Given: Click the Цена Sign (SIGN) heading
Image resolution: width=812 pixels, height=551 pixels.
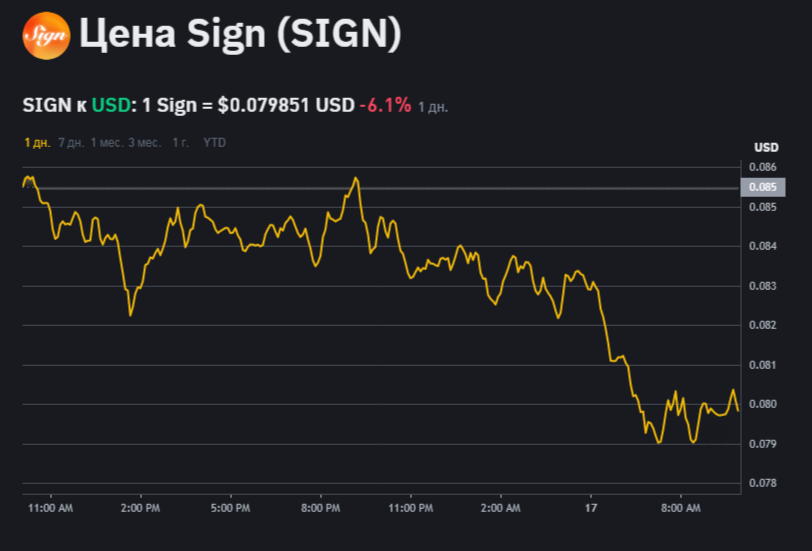Looking at the screenshot, I should click(240, 35).
